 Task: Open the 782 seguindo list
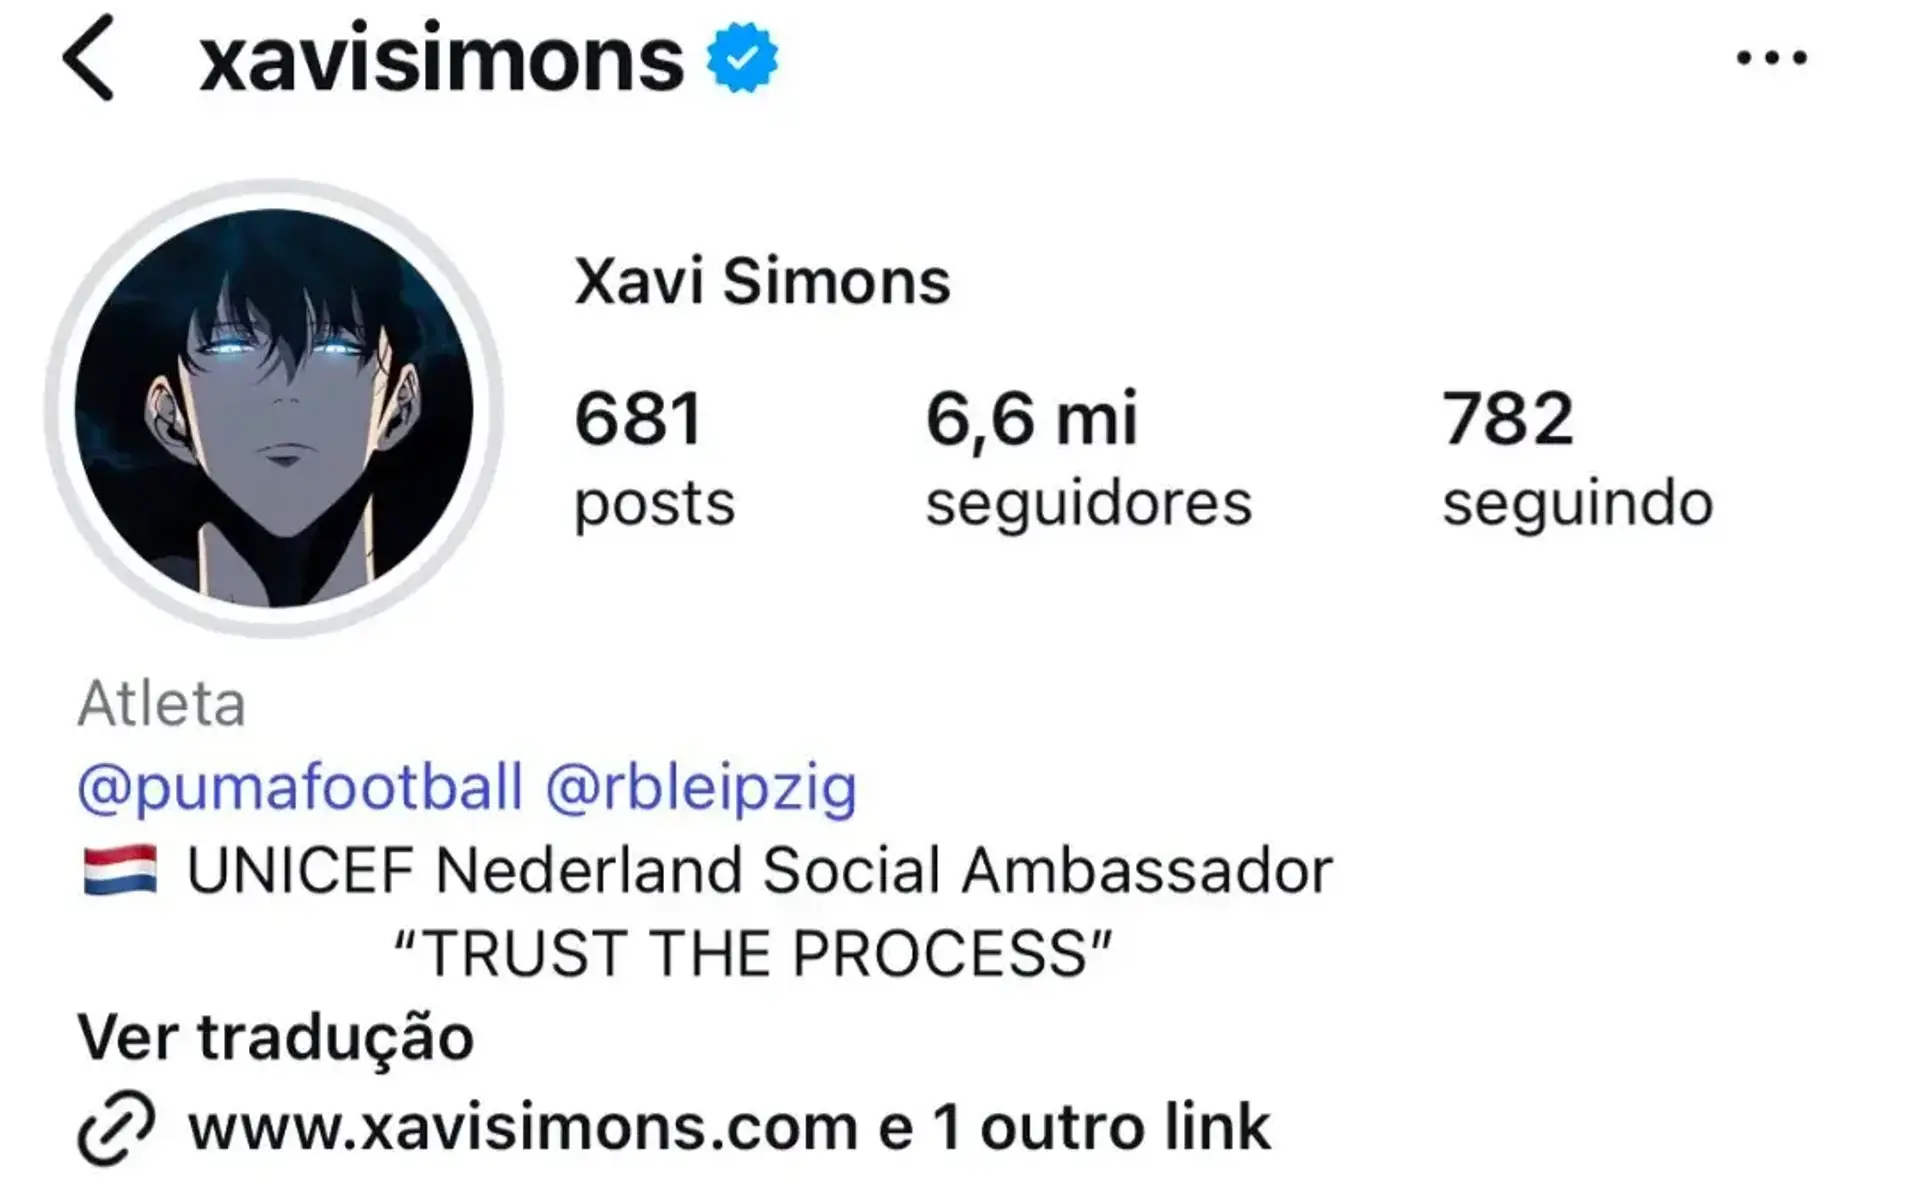(x=1577, y=458)
